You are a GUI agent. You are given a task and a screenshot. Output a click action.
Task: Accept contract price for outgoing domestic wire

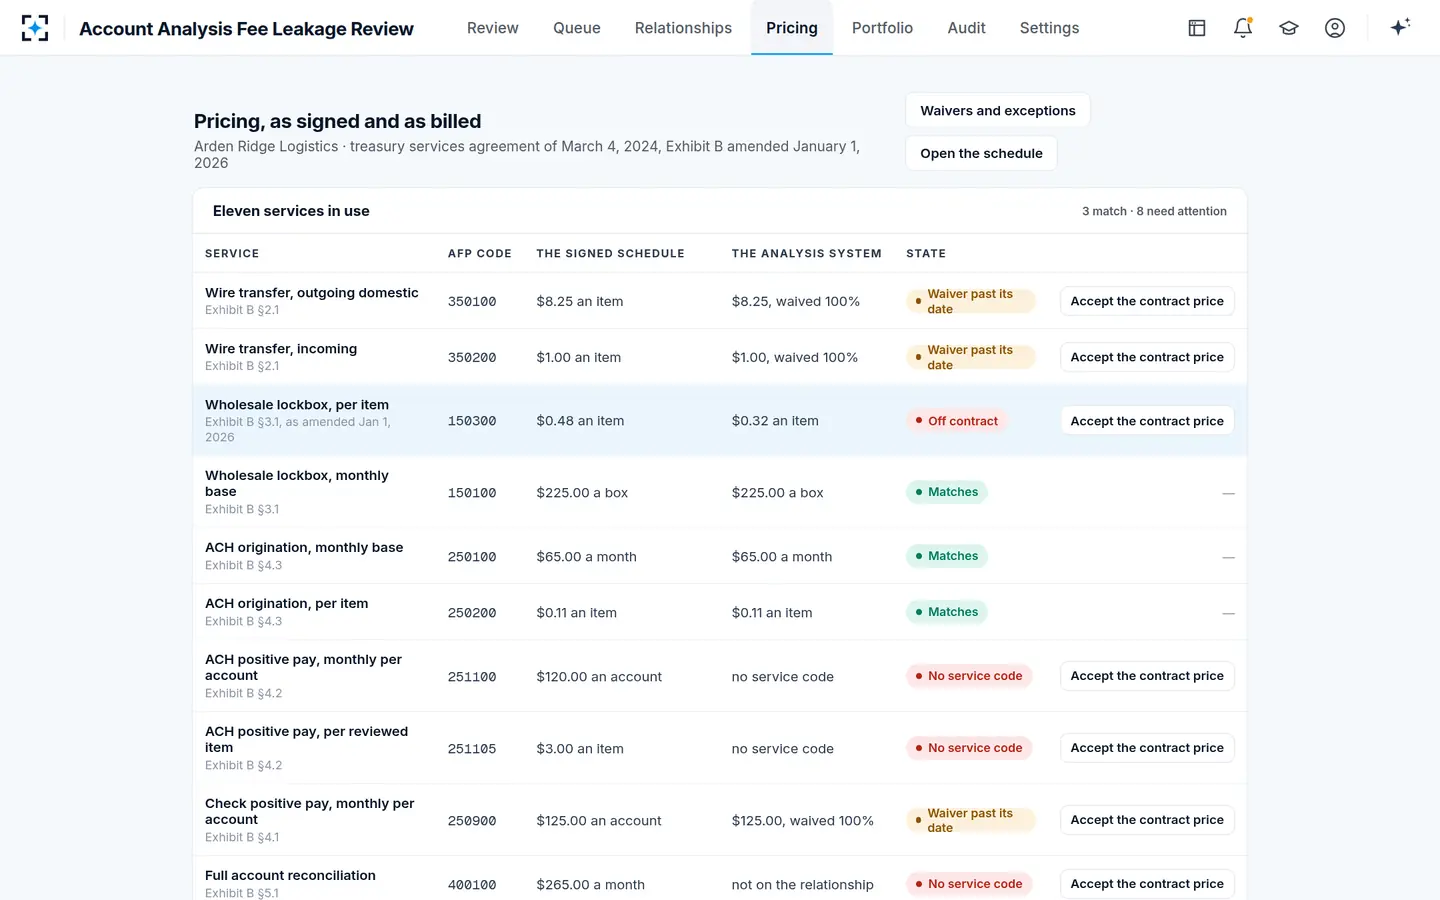(x=1147, y=301)
